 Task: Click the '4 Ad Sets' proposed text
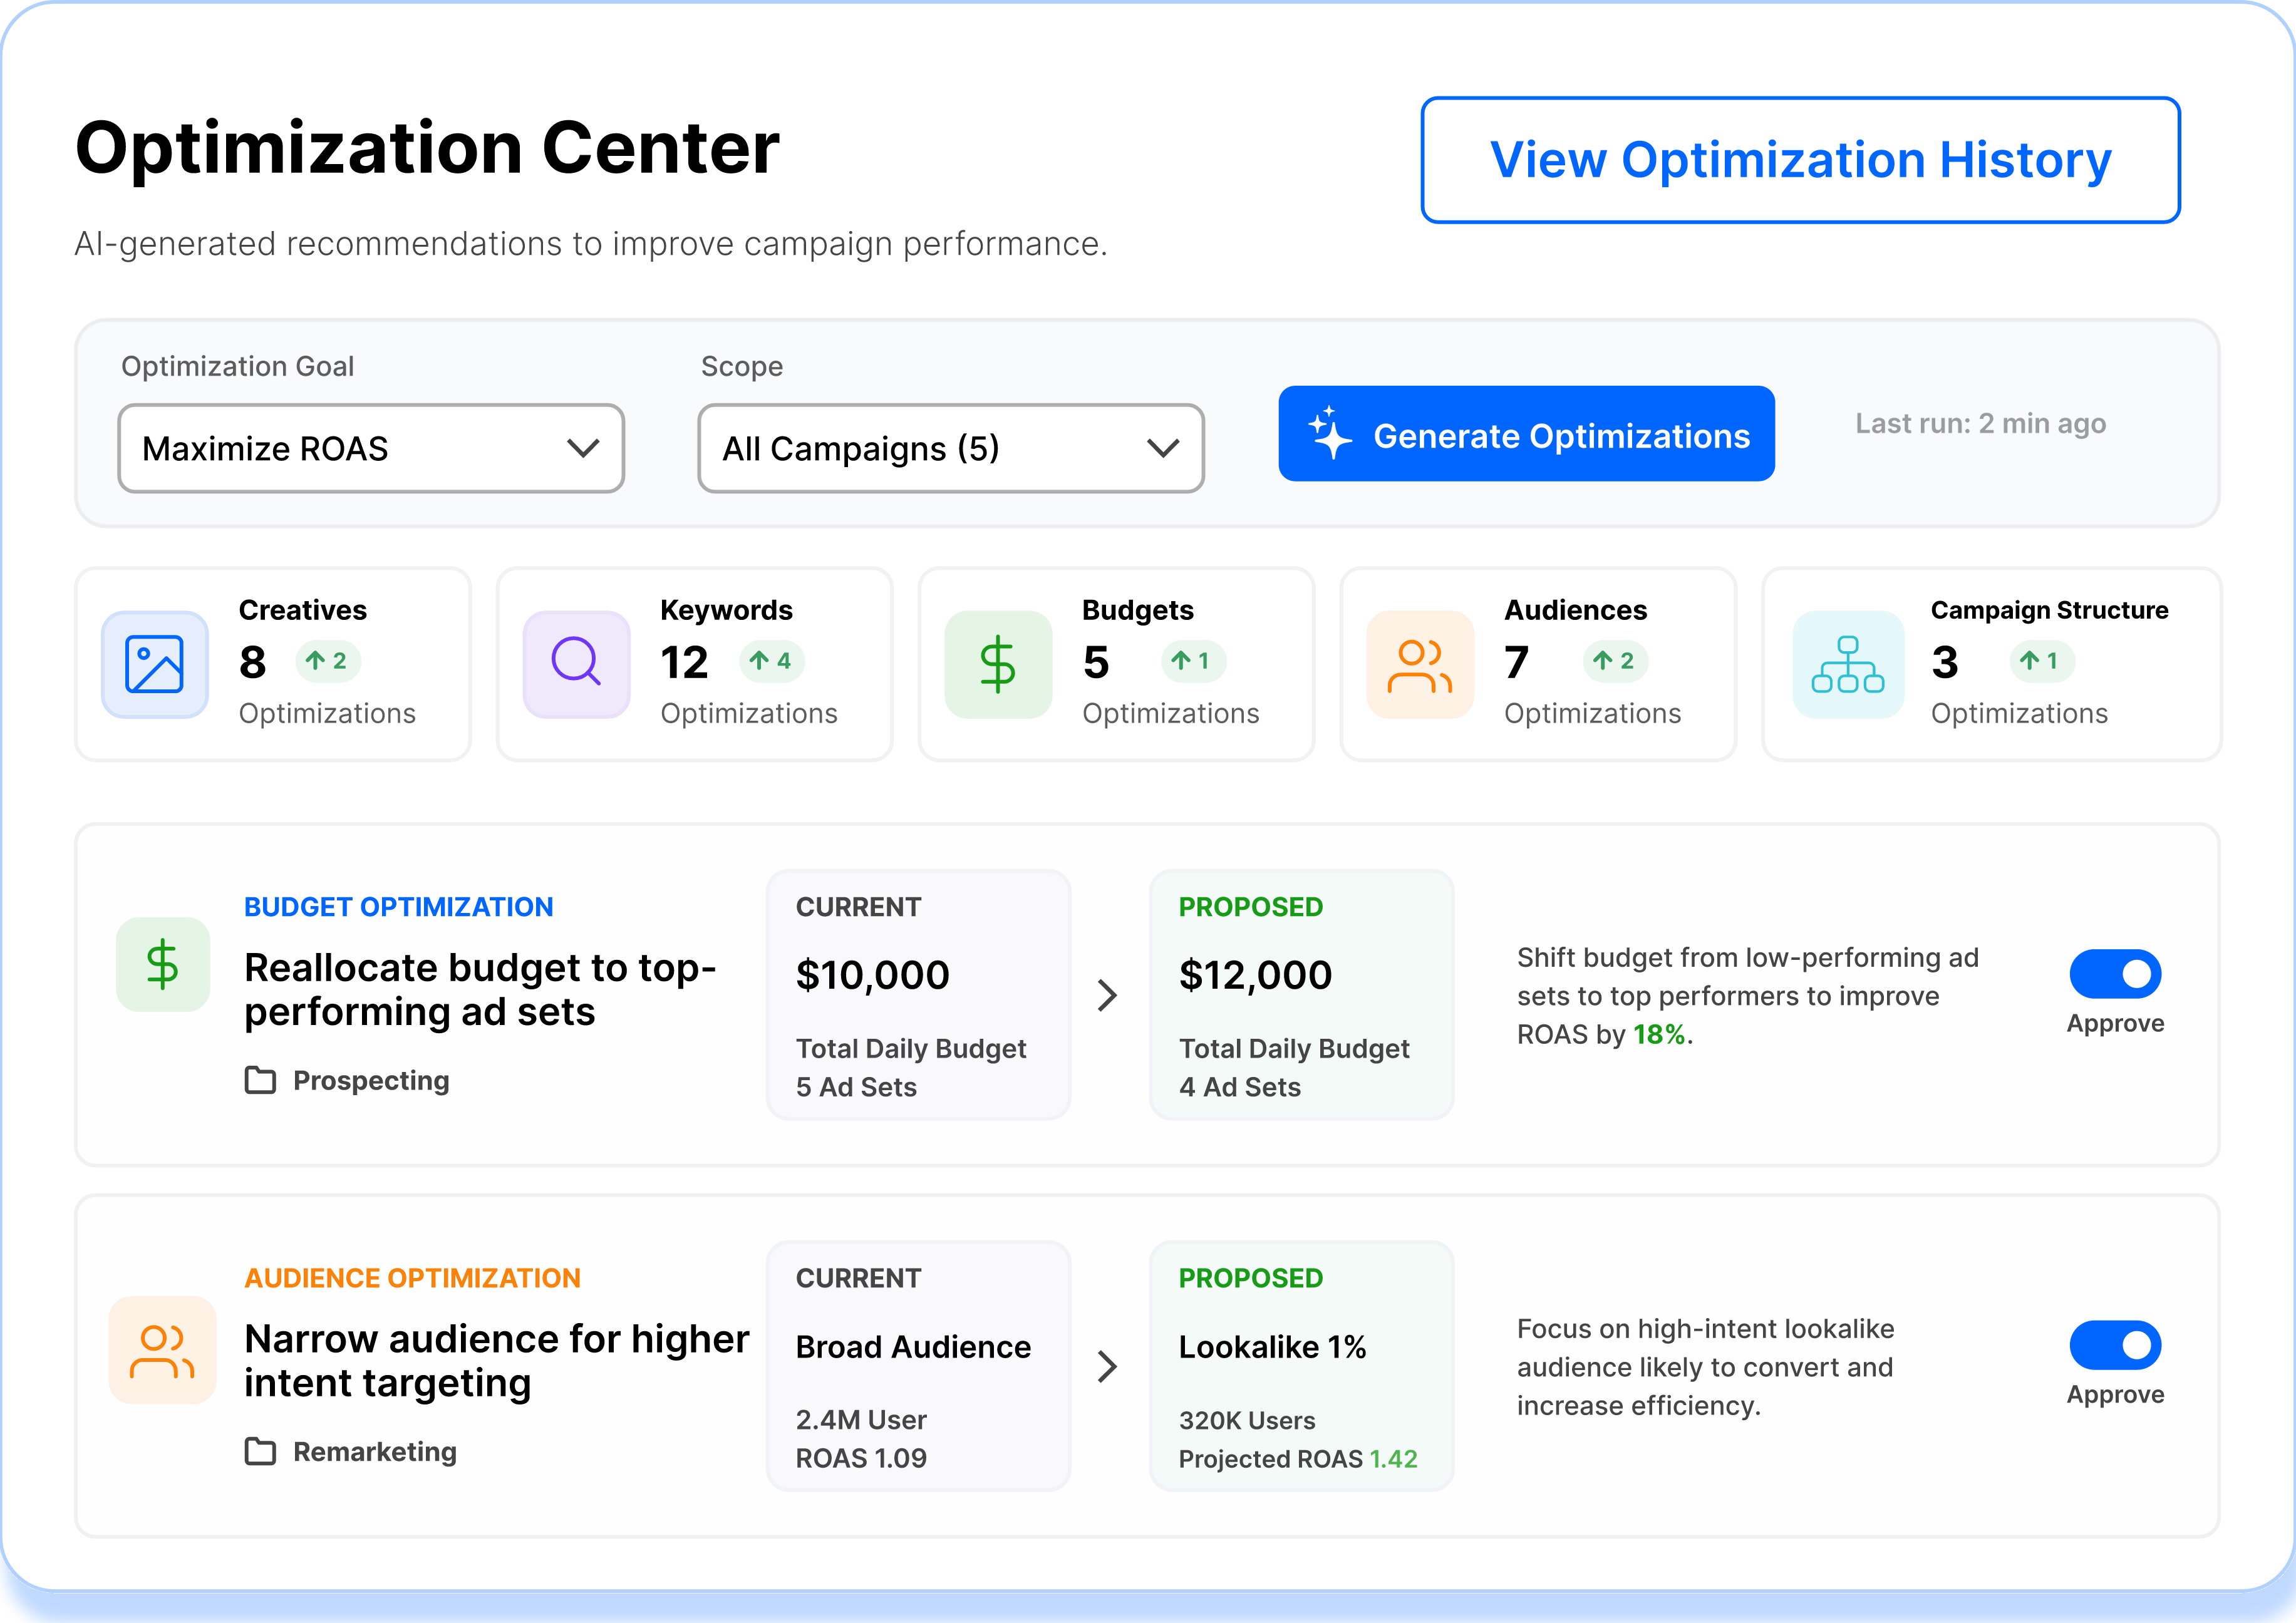point(1240,1087)
